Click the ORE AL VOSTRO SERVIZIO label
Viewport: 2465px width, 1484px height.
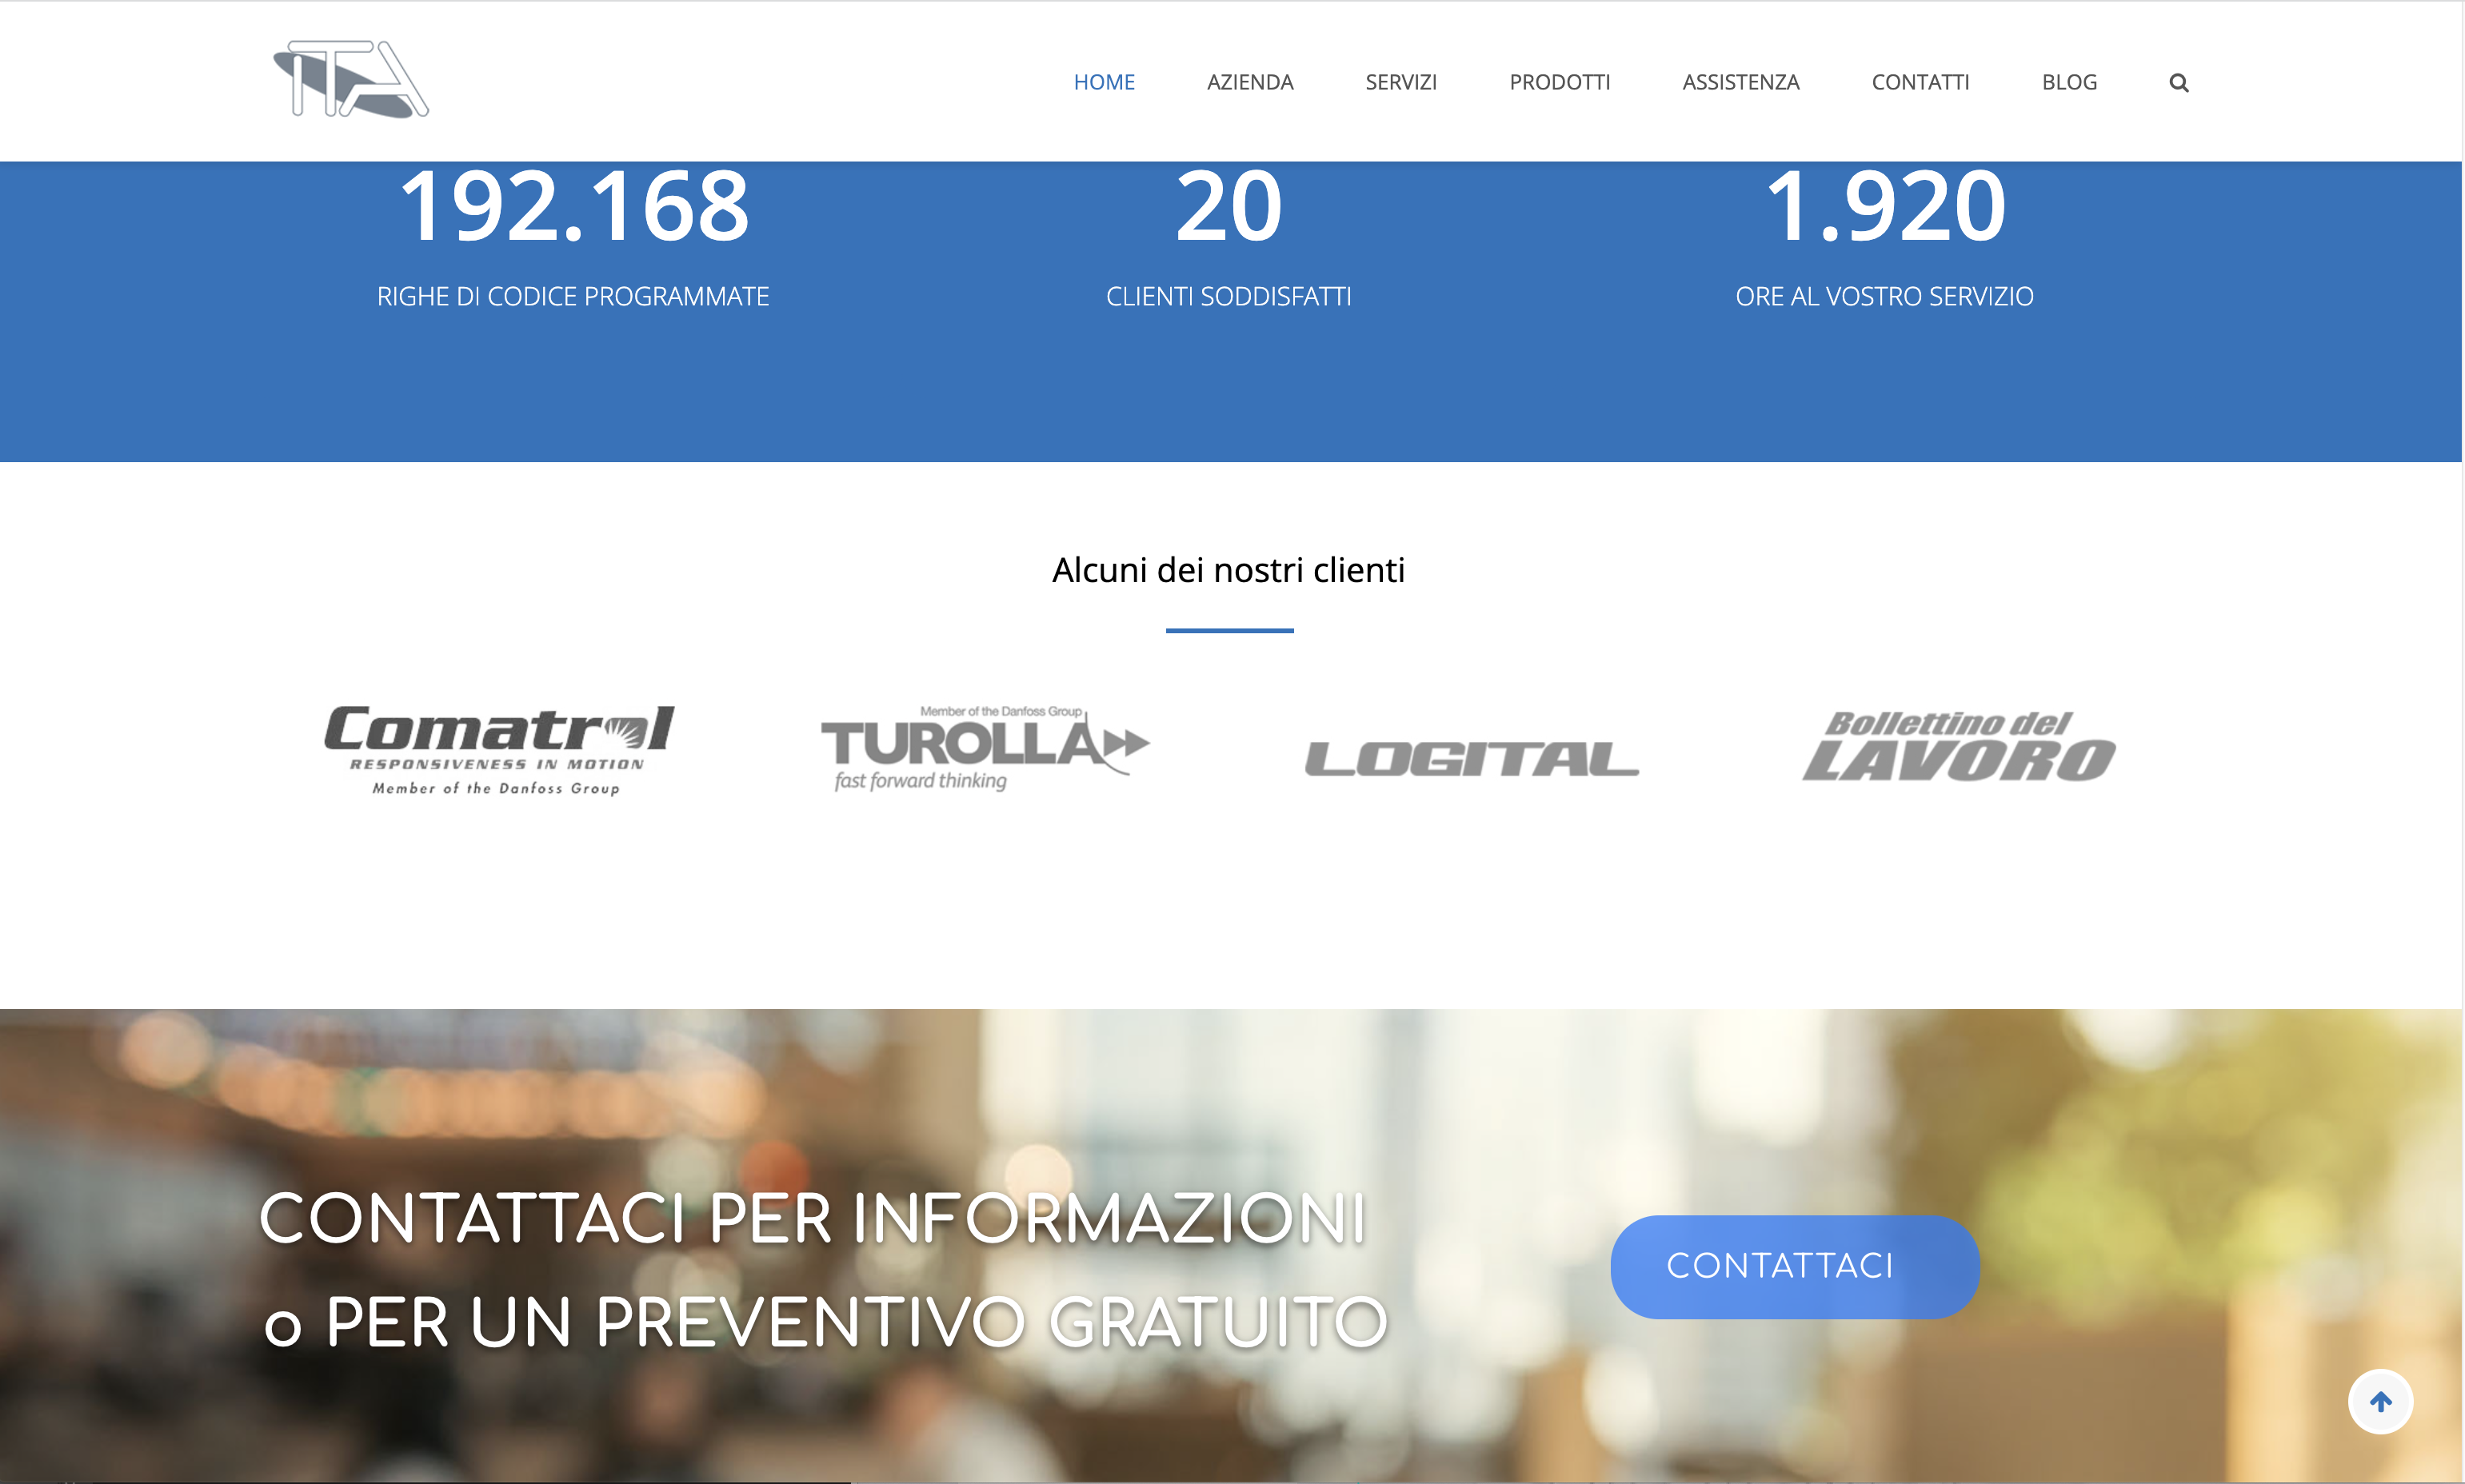[x=1885, y=296]
